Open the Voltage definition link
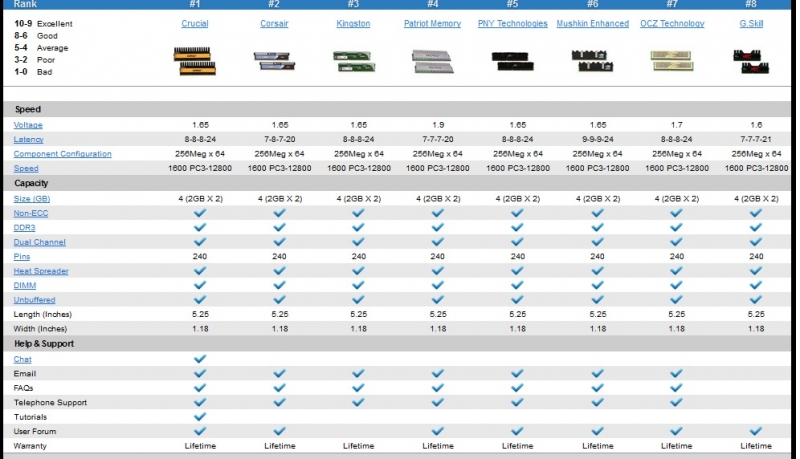 [x=28, y=125]
